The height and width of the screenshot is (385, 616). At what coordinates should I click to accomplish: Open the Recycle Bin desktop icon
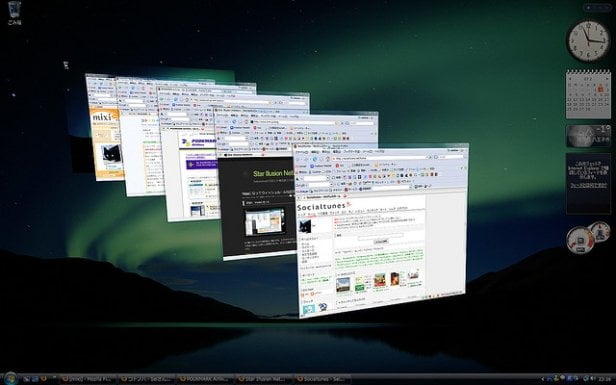coord(14,13)
